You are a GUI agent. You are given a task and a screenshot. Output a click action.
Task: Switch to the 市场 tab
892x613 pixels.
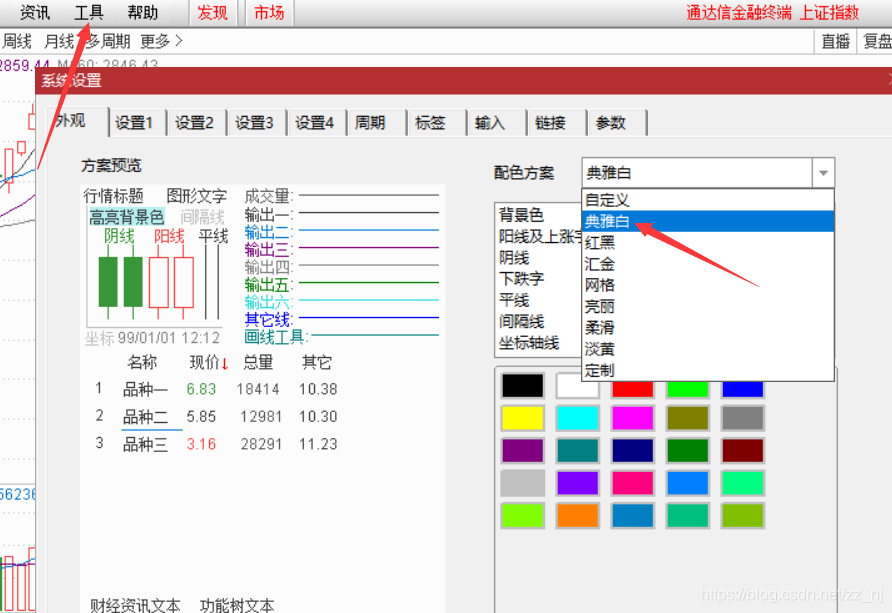269,13
